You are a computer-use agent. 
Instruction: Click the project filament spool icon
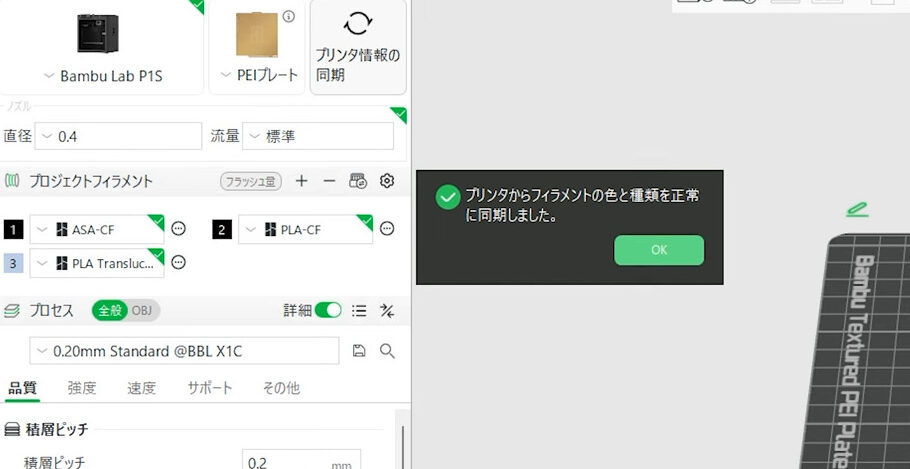click(12, 181)
